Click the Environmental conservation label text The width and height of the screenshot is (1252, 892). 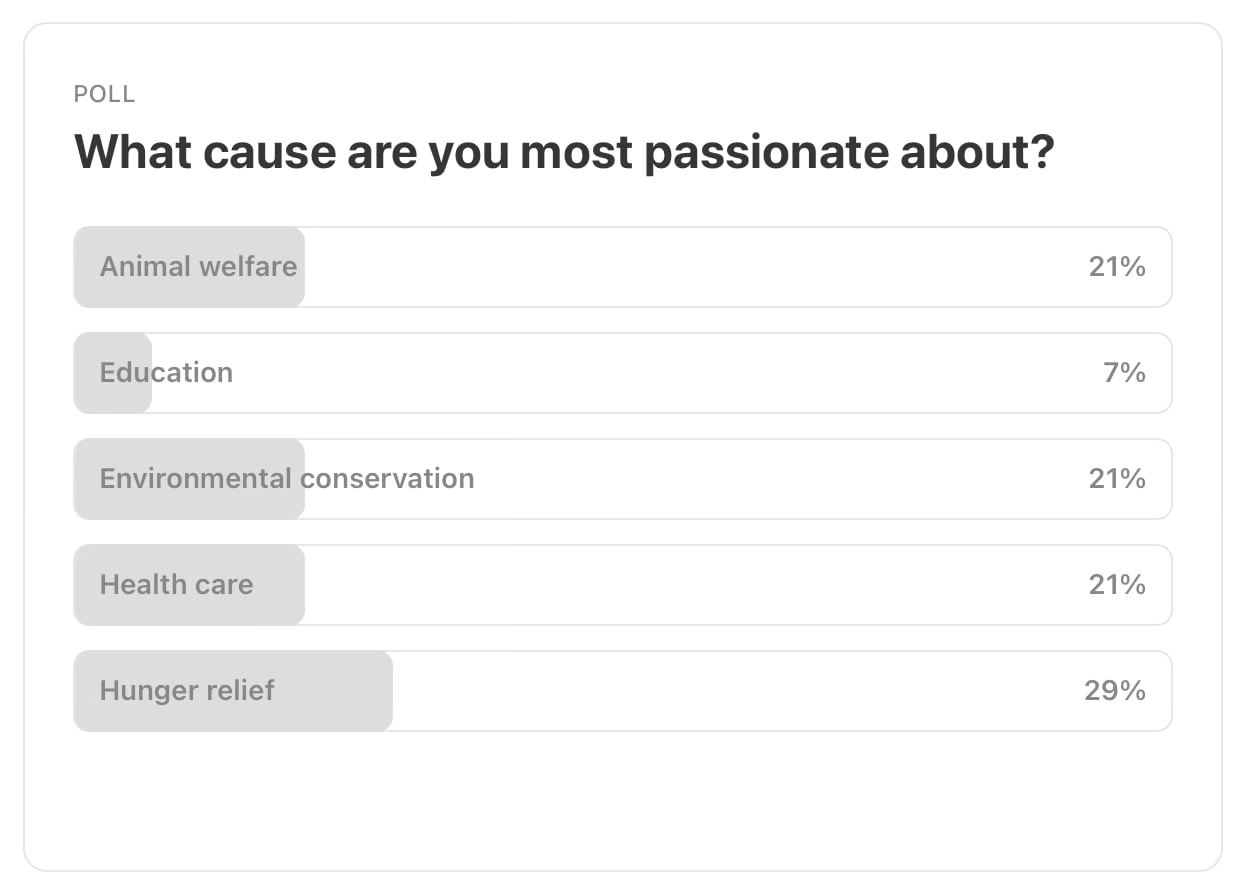[286, 478]
